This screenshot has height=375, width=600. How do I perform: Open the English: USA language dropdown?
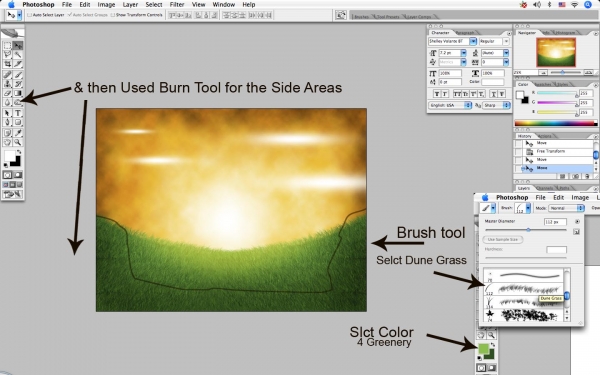point(450,105)
